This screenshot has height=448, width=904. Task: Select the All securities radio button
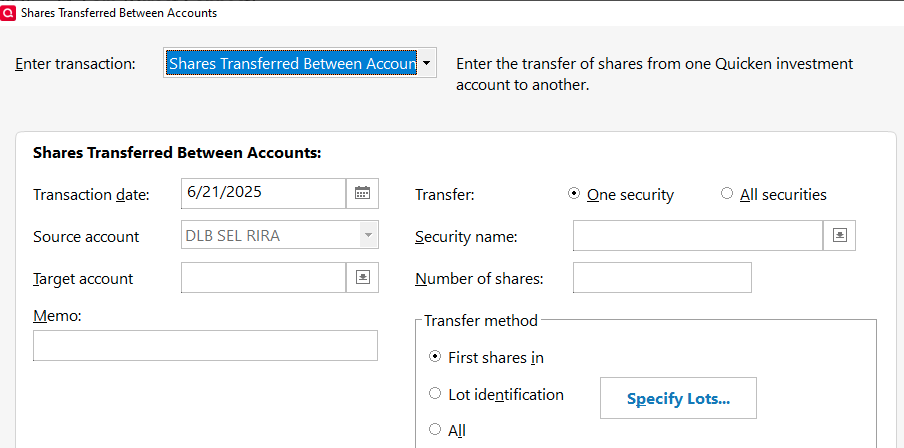(x=727, y=194)
